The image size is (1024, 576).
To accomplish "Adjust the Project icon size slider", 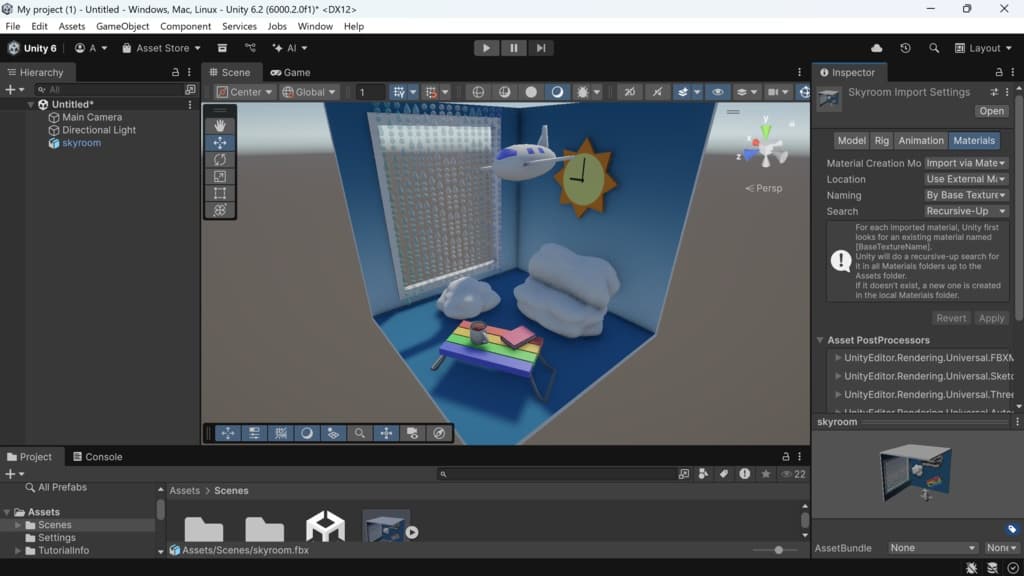I will tap(779, 550).
